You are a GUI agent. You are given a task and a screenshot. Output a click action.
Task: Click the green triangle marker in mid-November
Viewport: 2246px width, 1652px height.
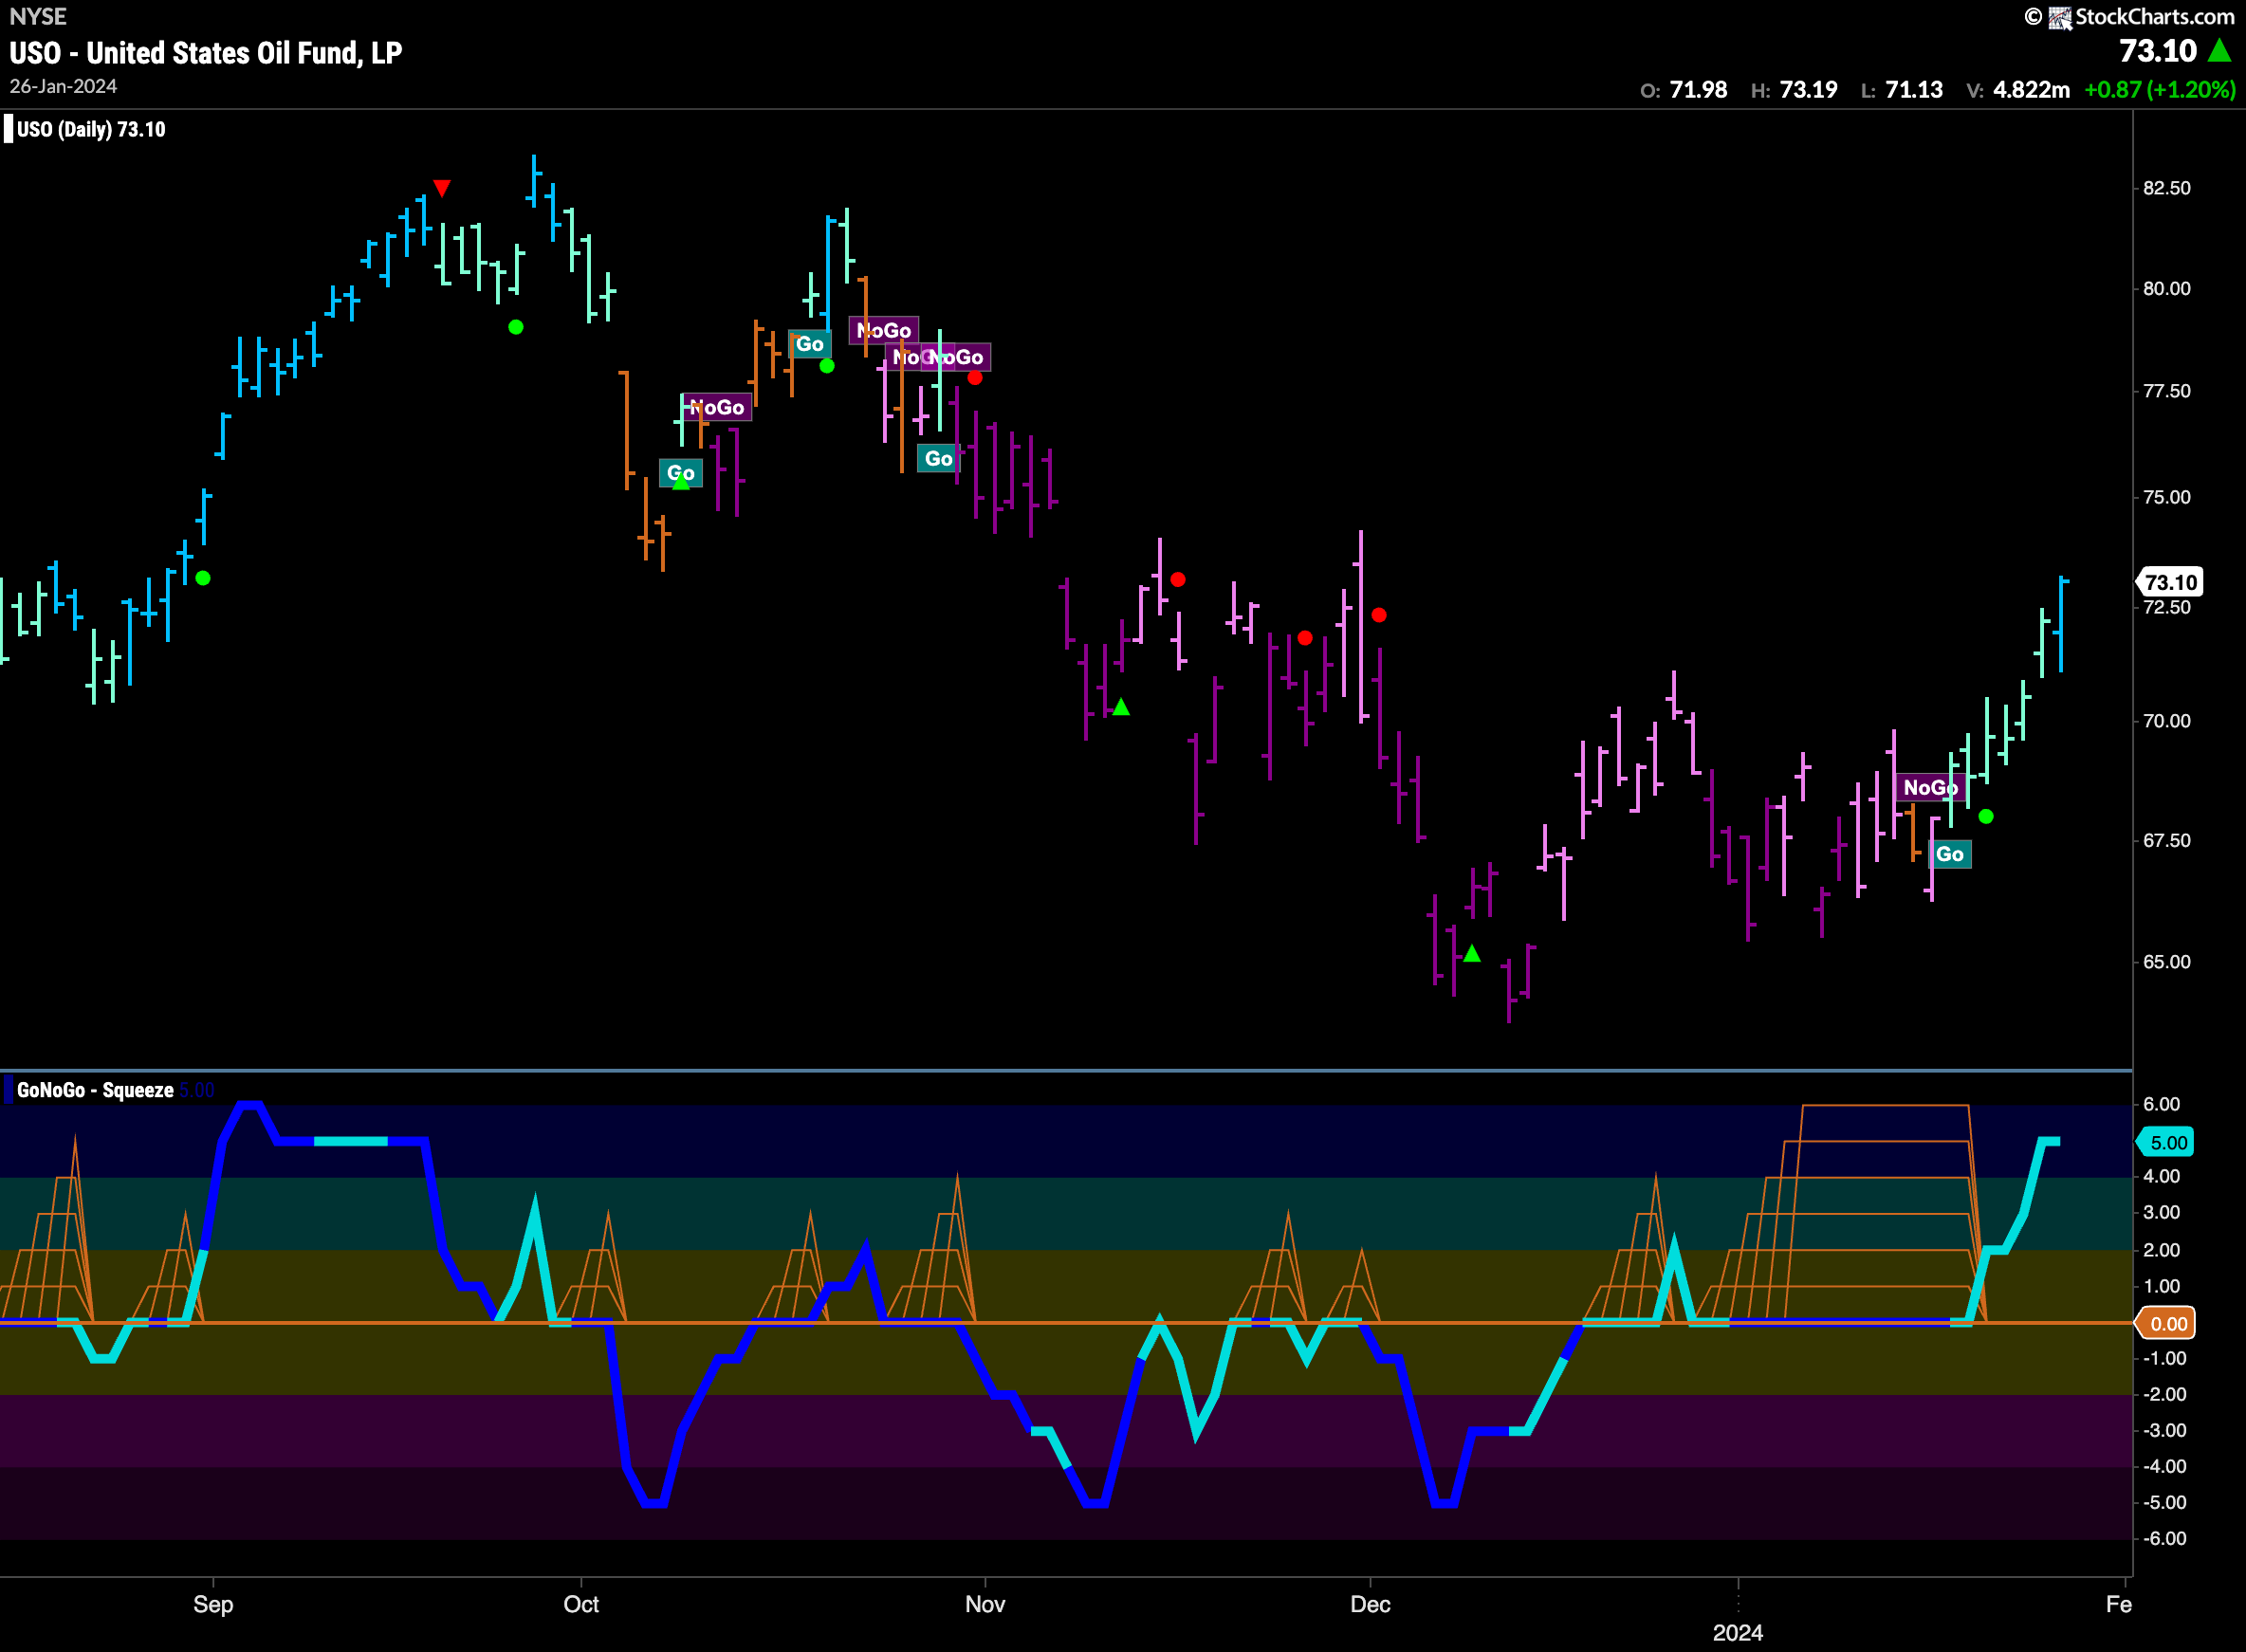pos(1121,707)
